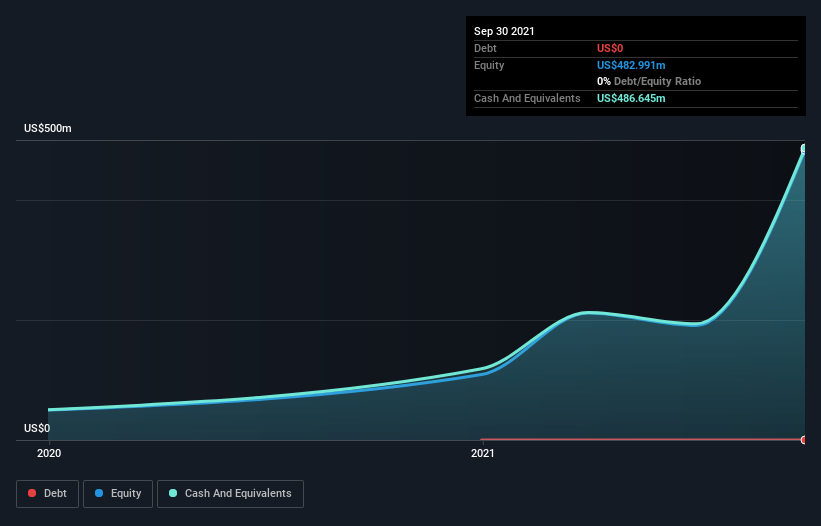Toggle the Equity legend button
The width and height of the screenshot is (821, 526).
(x=118, y=494)
